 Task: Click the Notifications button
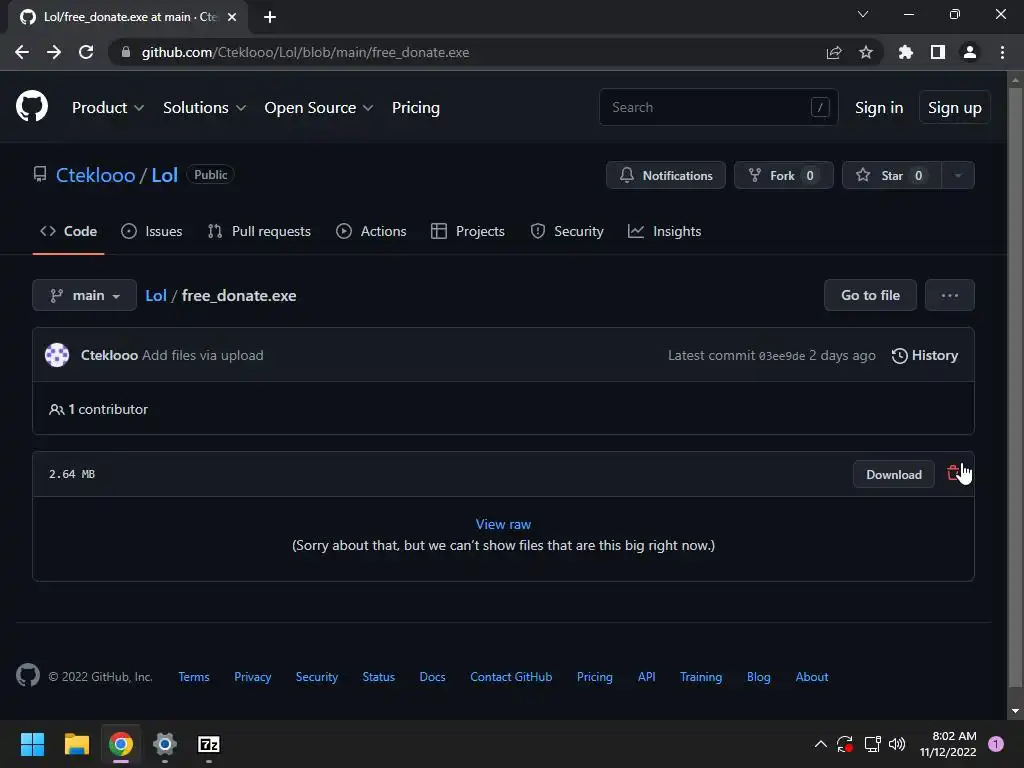665,175
